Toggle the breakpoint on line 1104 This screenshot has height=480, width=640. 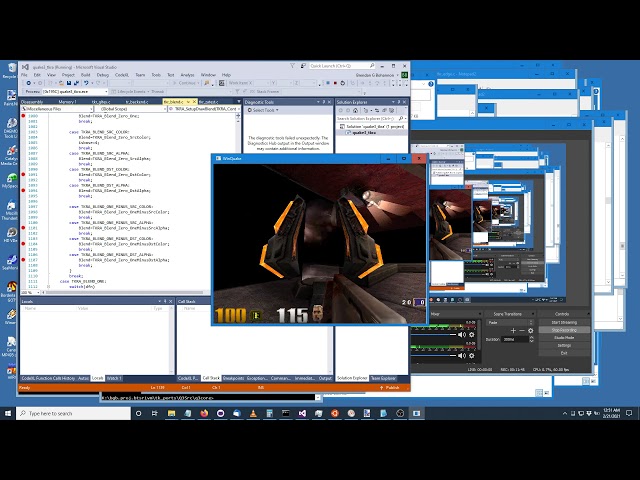point(23,244)
